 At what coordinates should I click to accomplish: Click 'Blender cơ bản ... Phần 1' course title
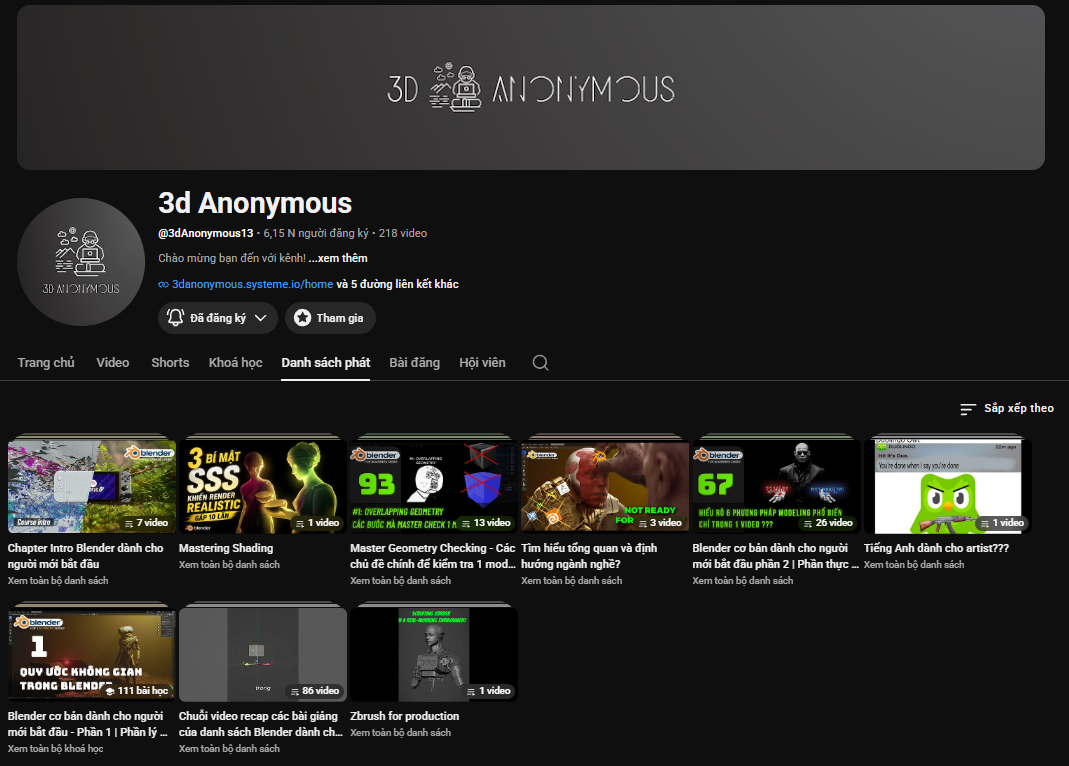pyautogui.click(x=87, y=724)
